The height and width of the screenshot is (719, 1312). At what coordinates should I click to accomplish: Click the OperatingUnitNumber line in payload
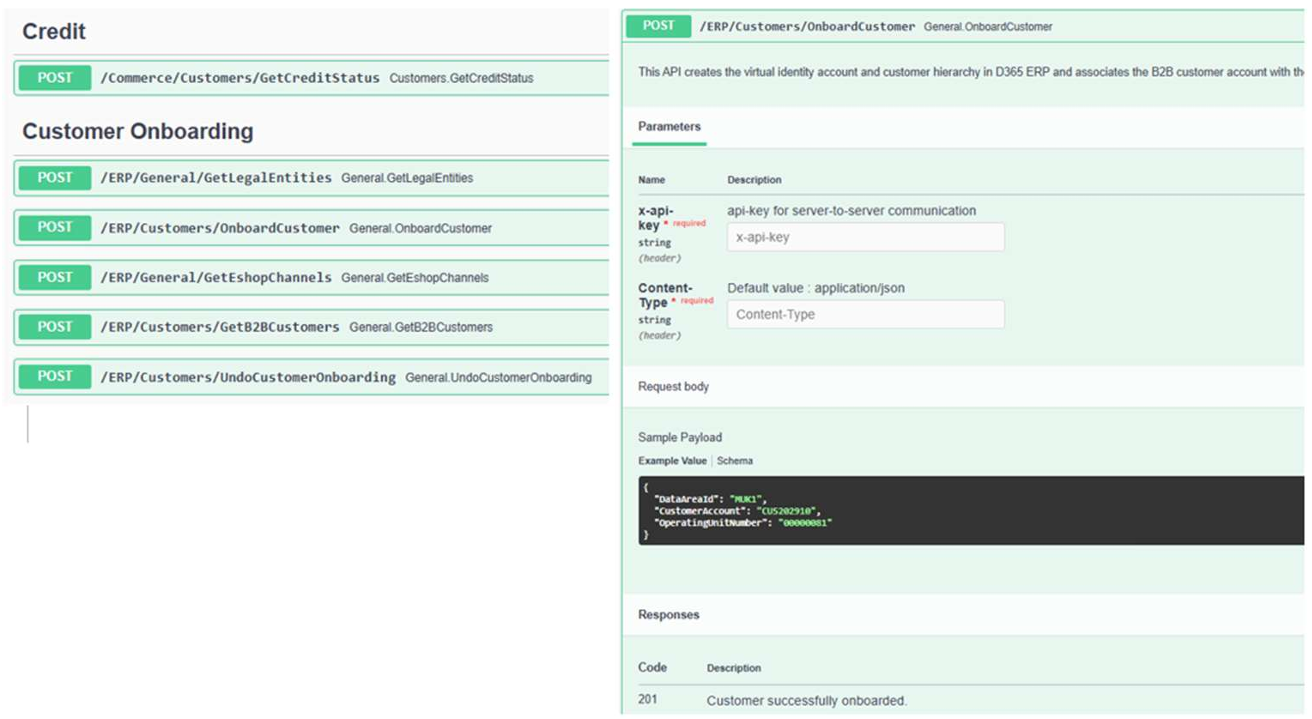point(743,522)
